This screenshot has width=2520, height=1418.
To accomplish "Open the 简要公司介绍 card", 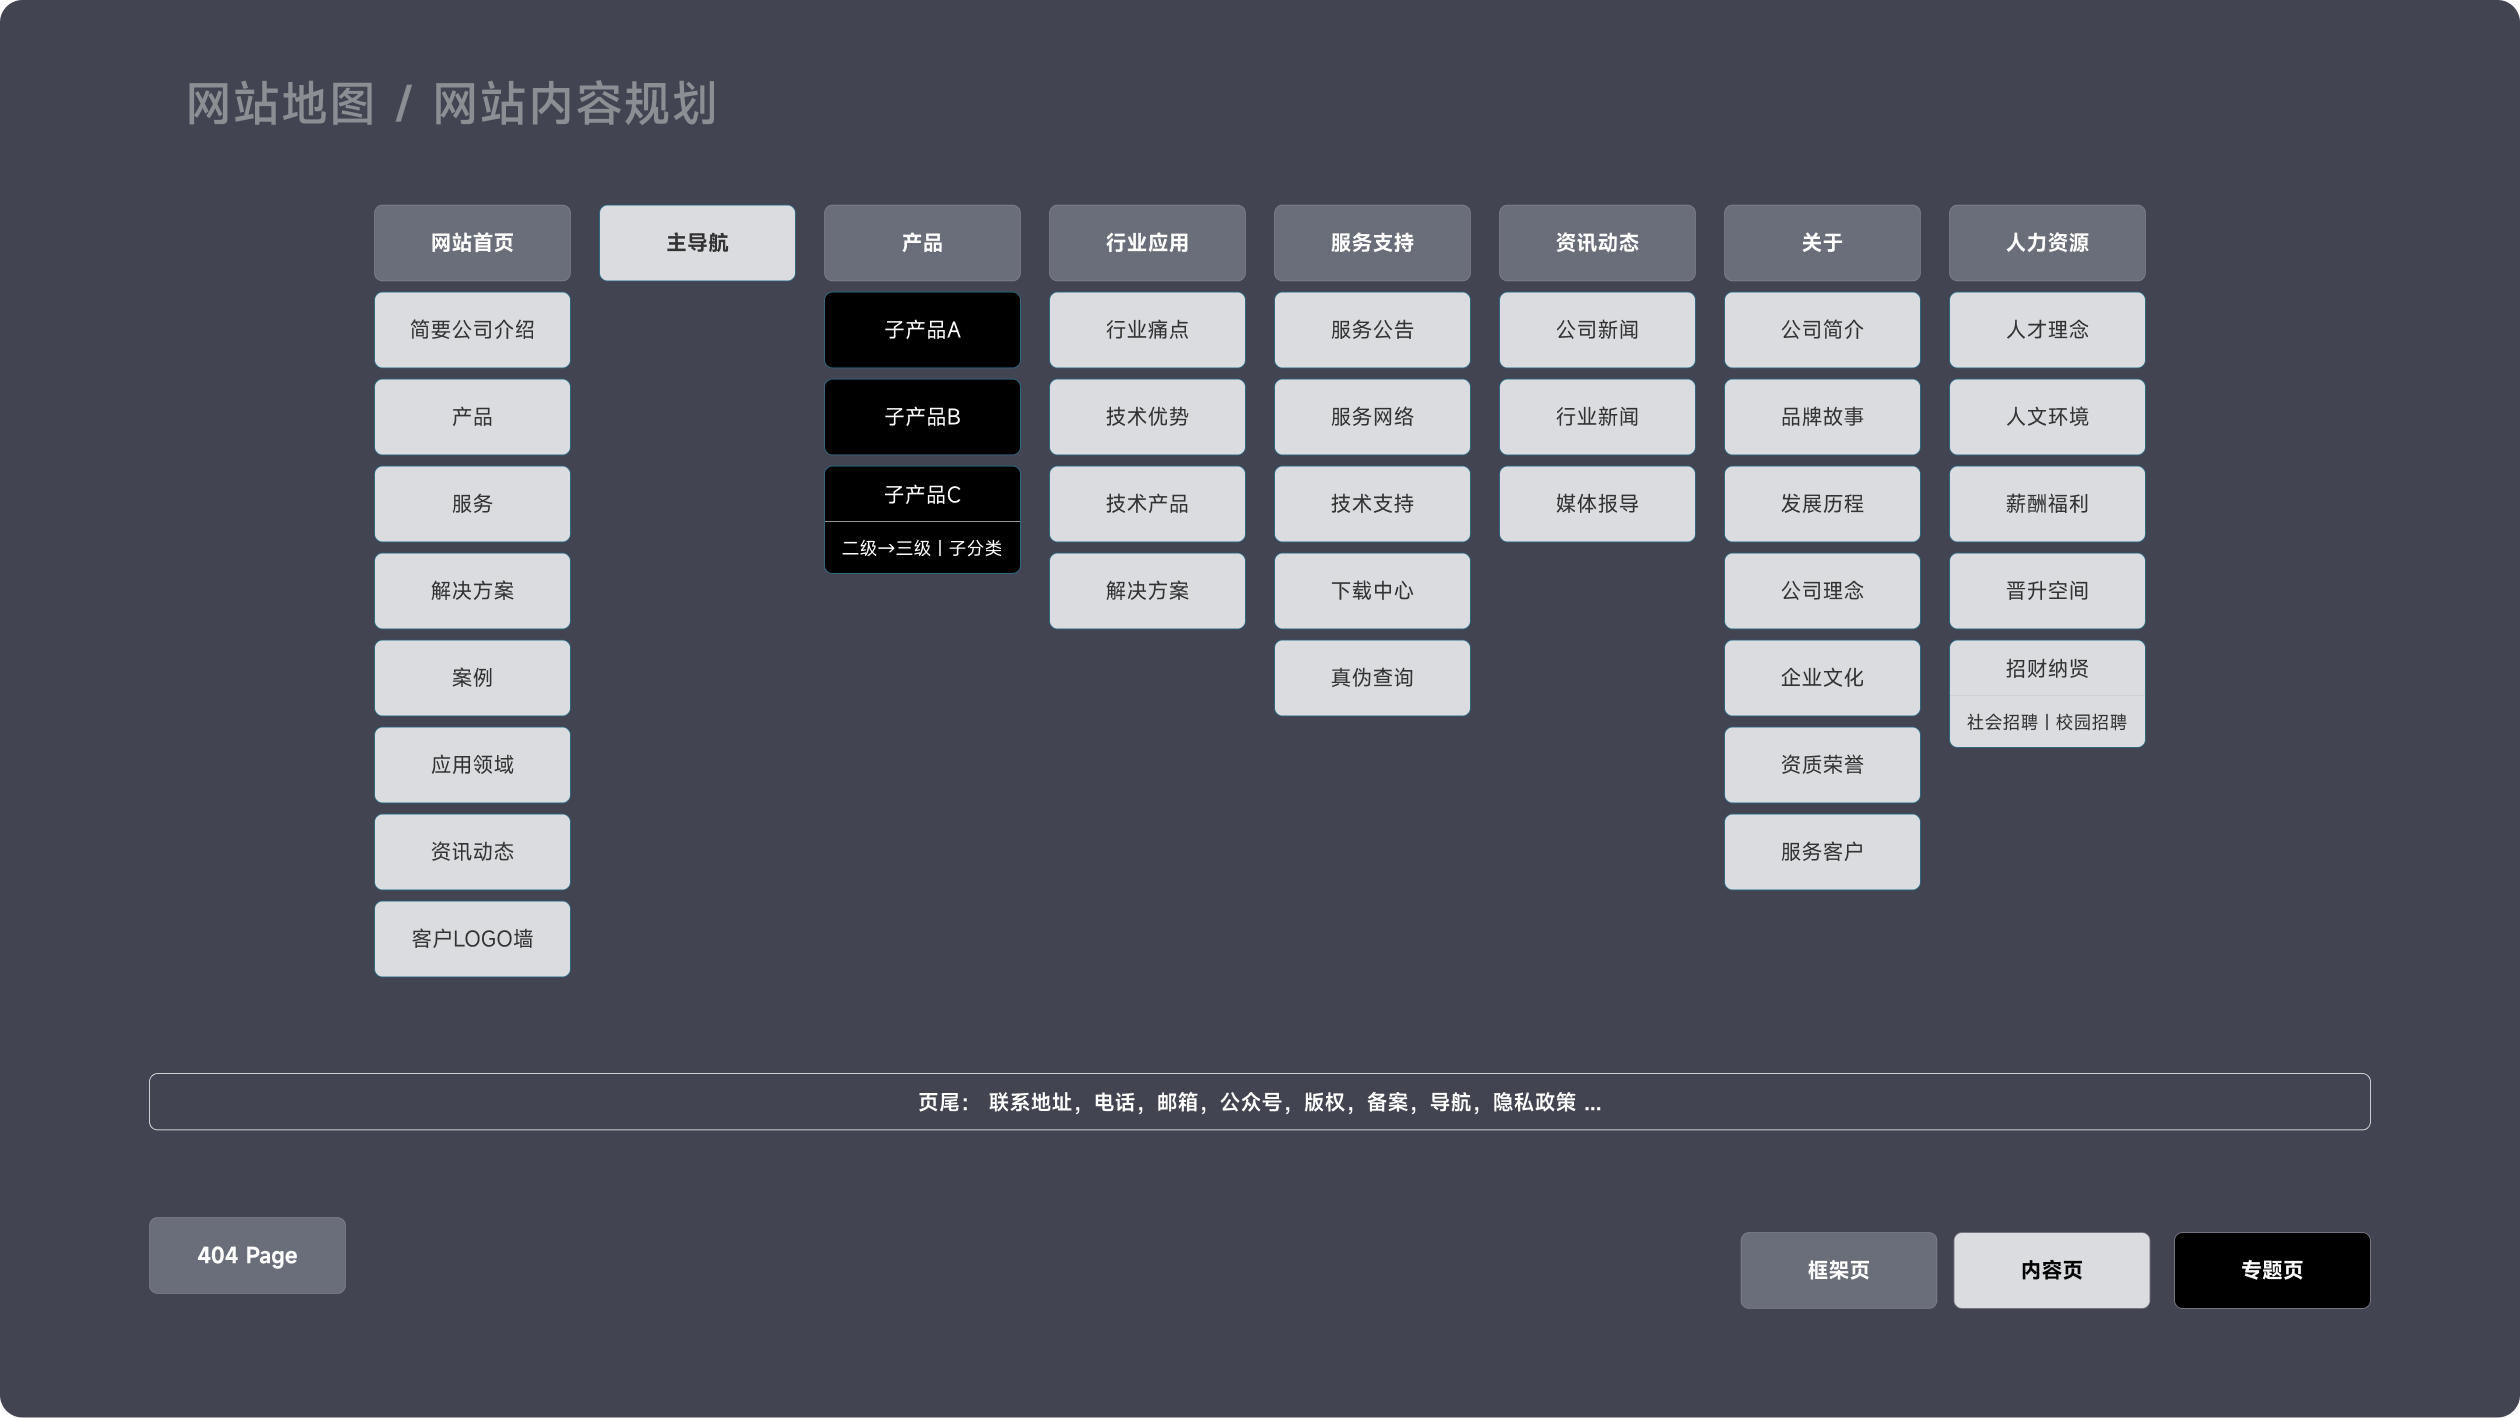I will (472, 330).
